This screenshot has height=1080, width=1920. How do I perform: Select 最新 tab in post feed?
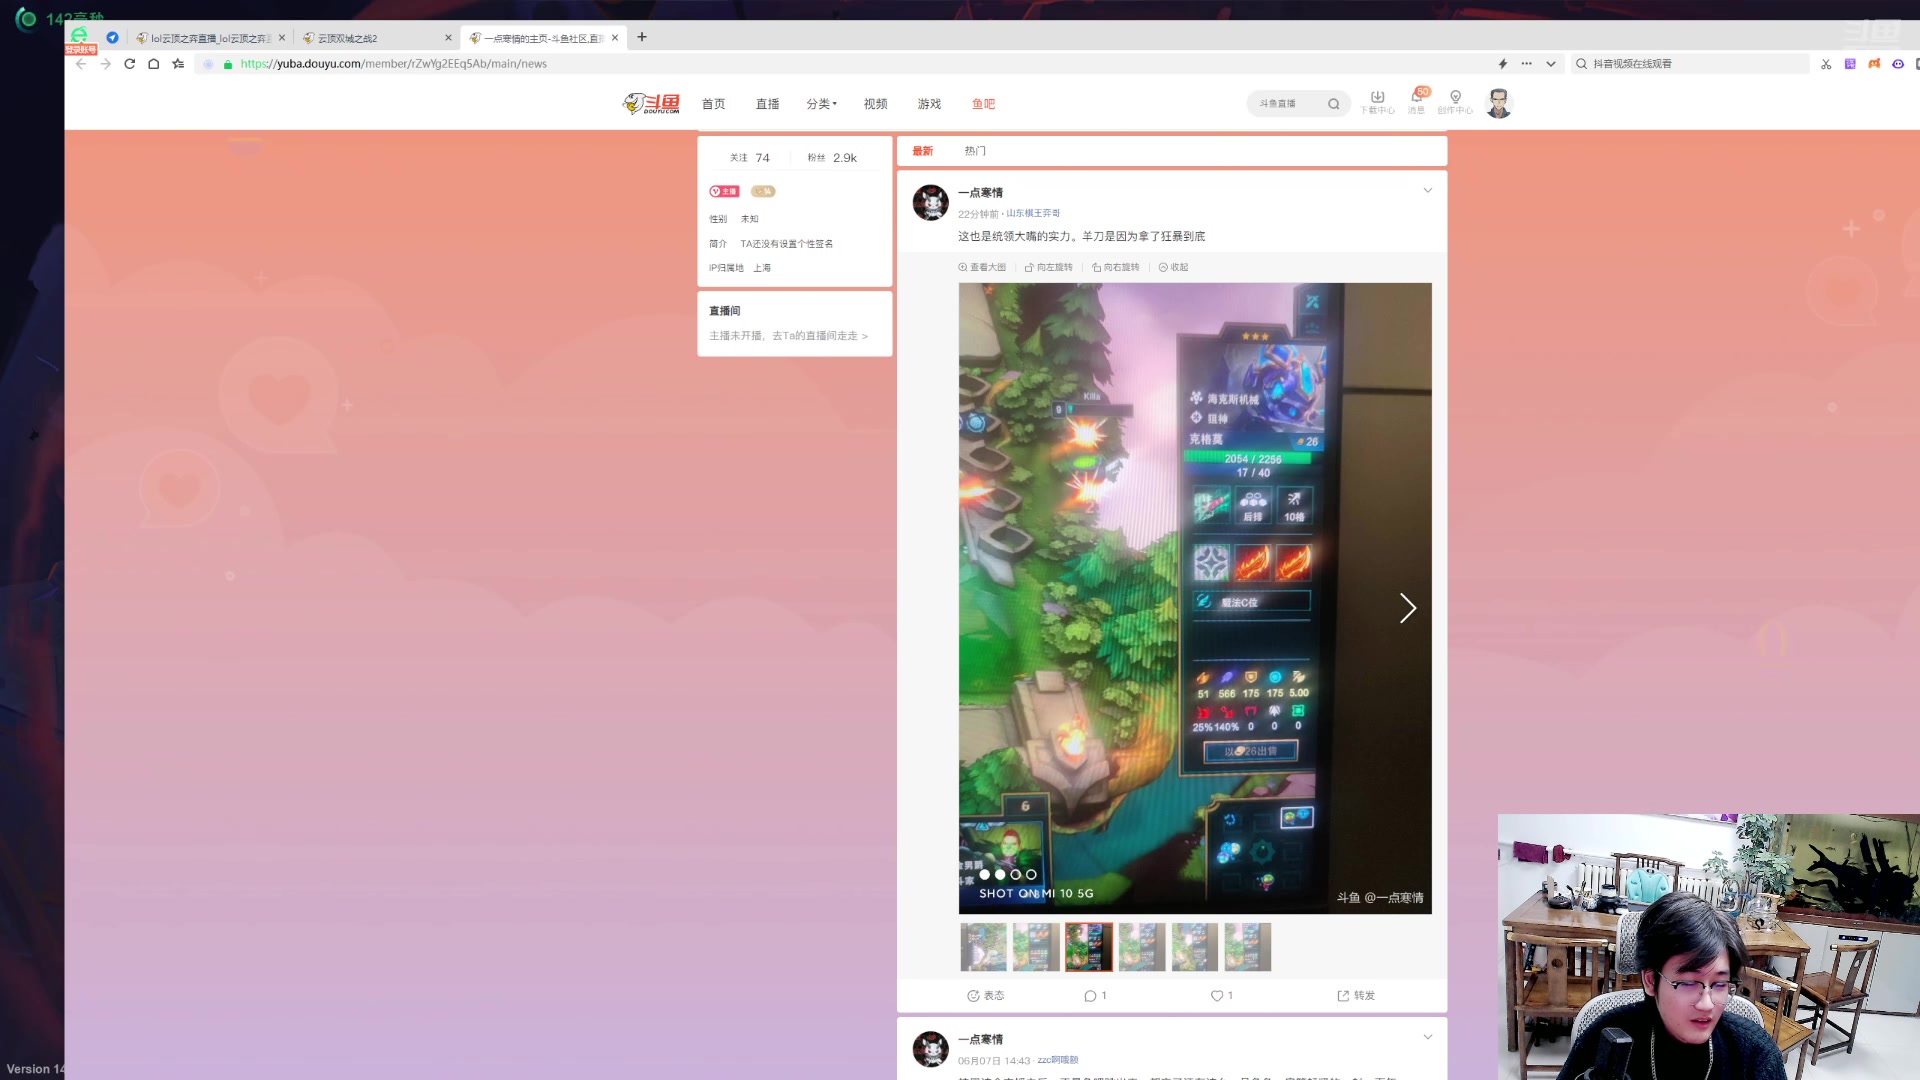point(923,150)
